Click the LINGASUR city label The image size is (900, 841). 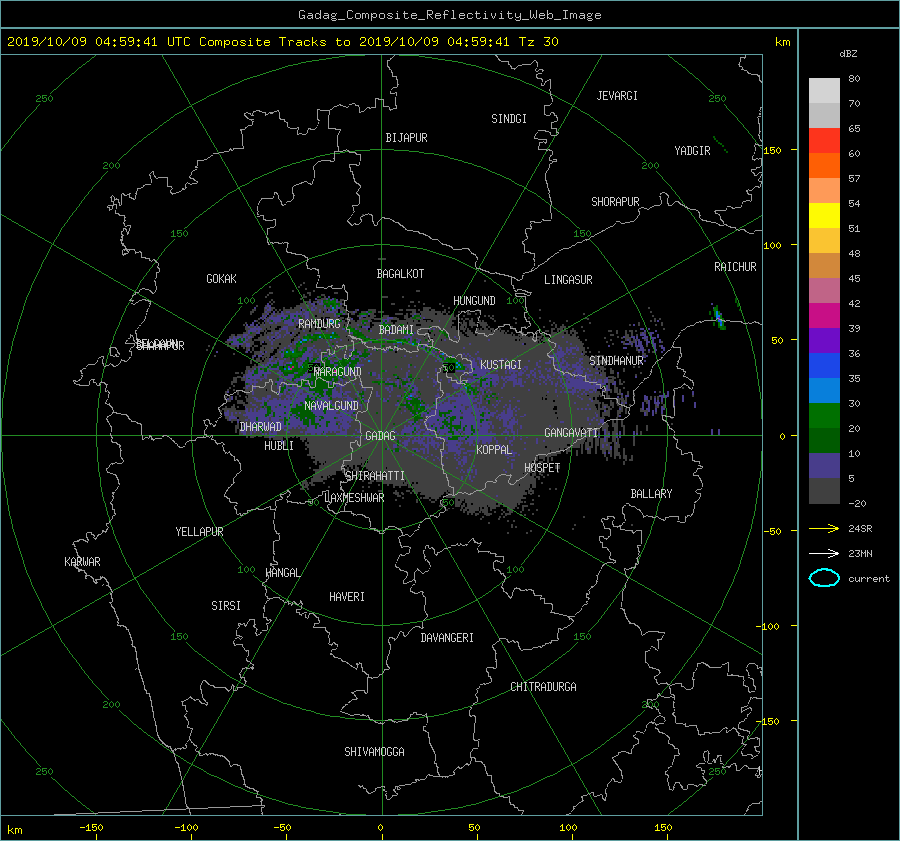568,280
